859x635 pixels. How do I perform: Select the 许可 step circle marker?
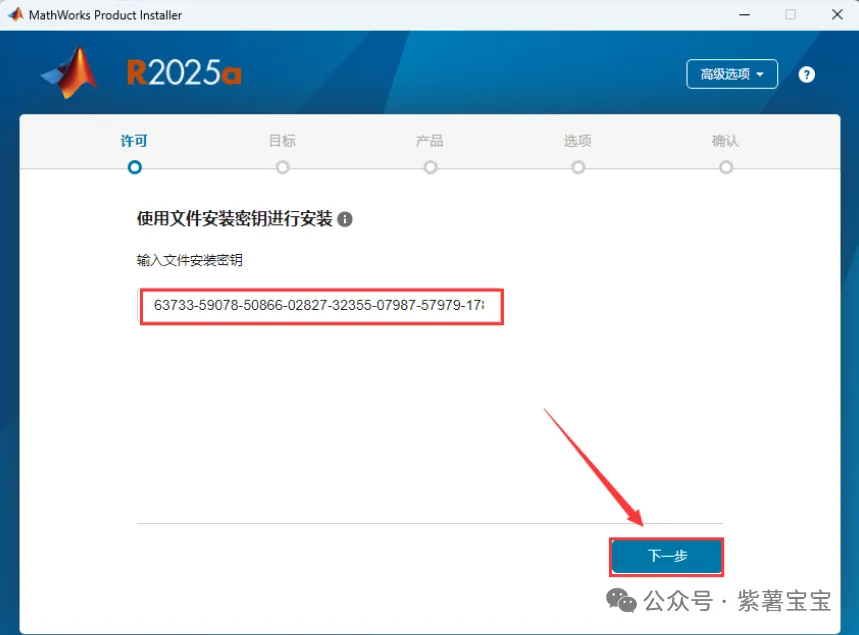135,167
